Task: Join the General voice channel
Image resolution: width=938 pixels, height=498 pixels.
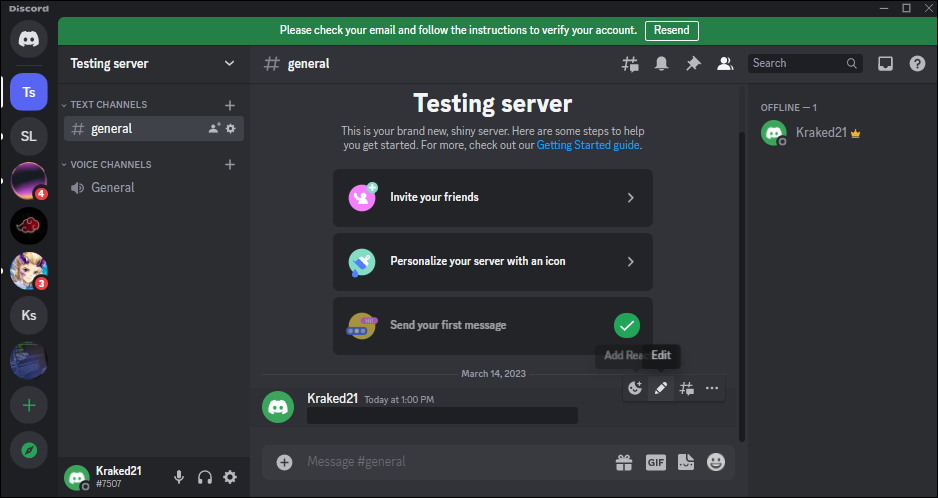Action: pos(113,188)
